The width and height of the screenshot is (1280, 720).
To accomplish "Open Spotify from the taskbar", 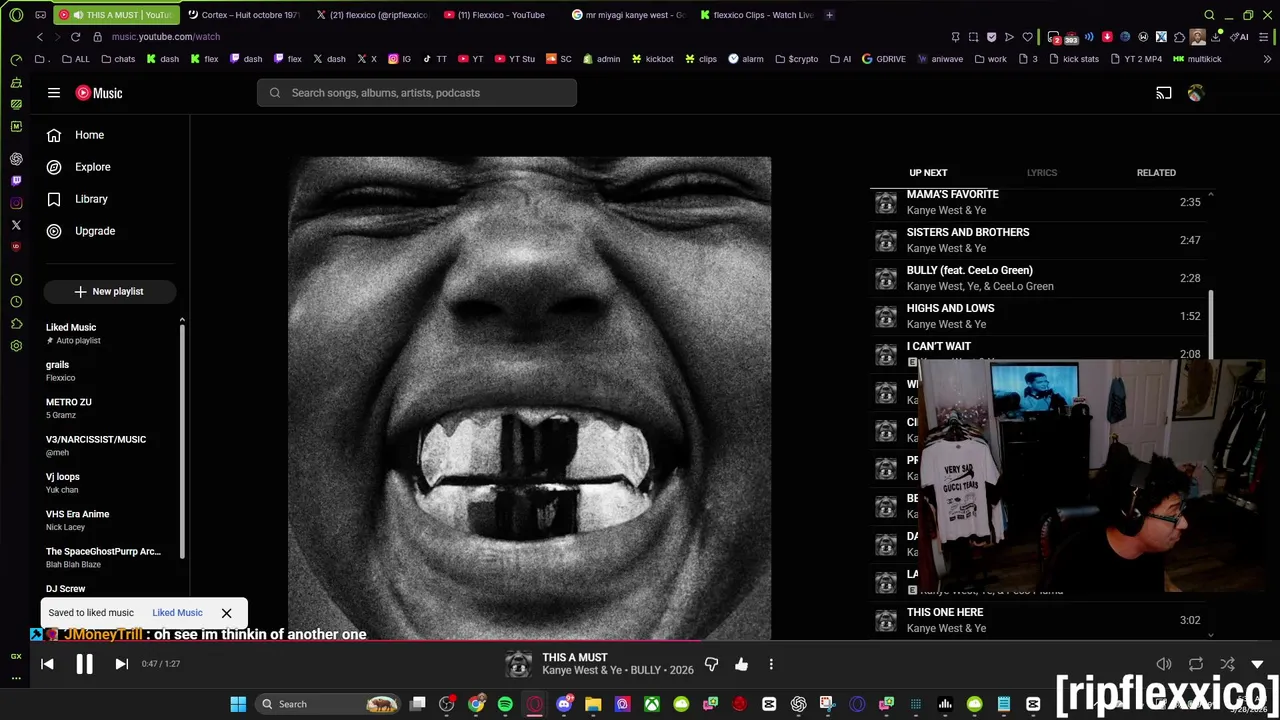I will coord(505,704).
